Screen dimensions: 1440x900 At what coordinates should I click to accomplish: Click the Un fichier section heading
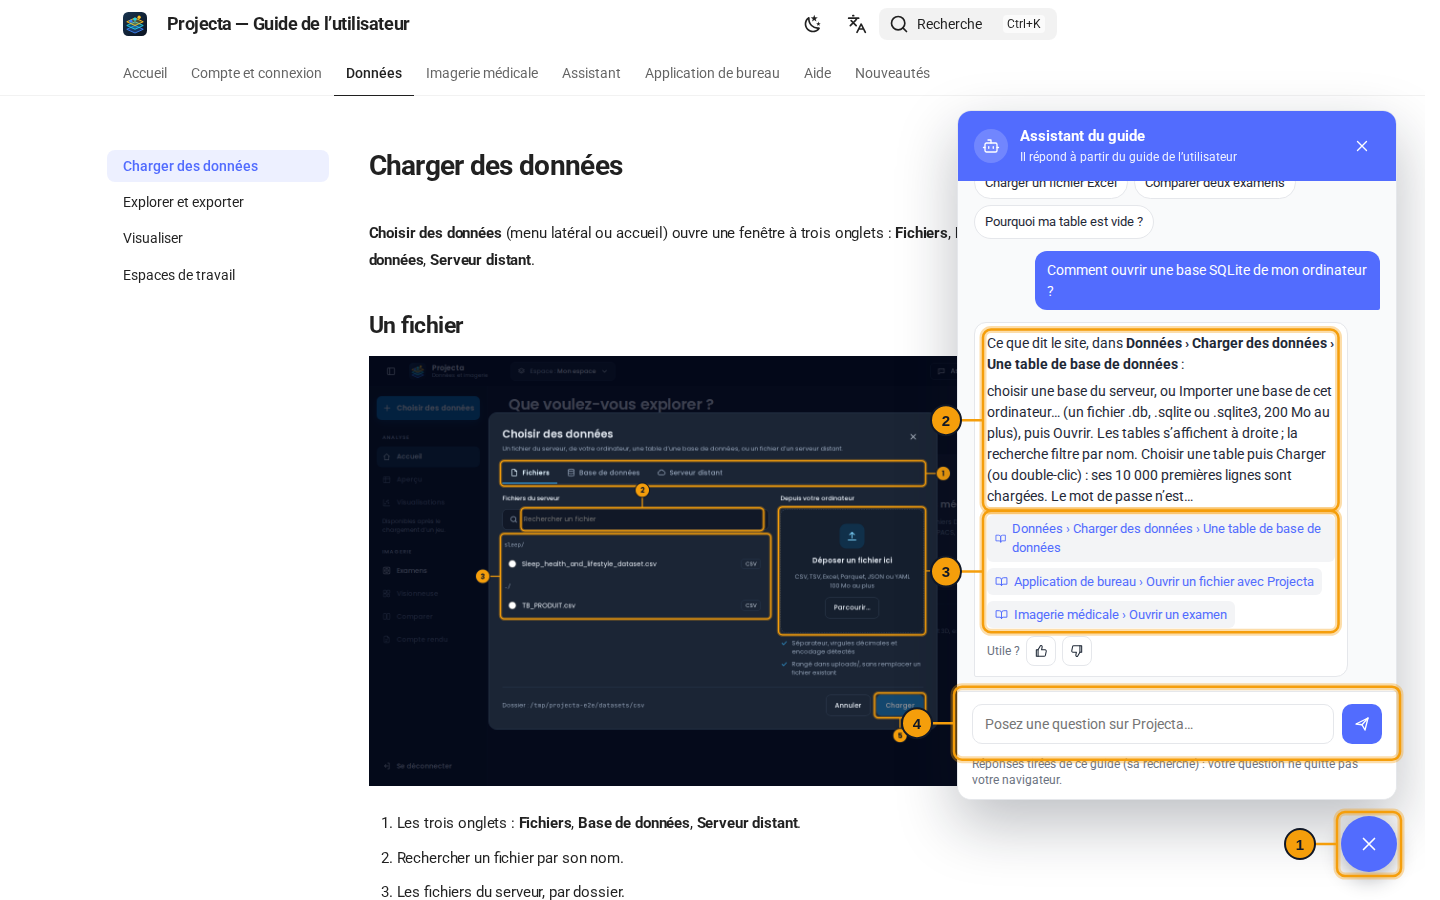point(416,325)
